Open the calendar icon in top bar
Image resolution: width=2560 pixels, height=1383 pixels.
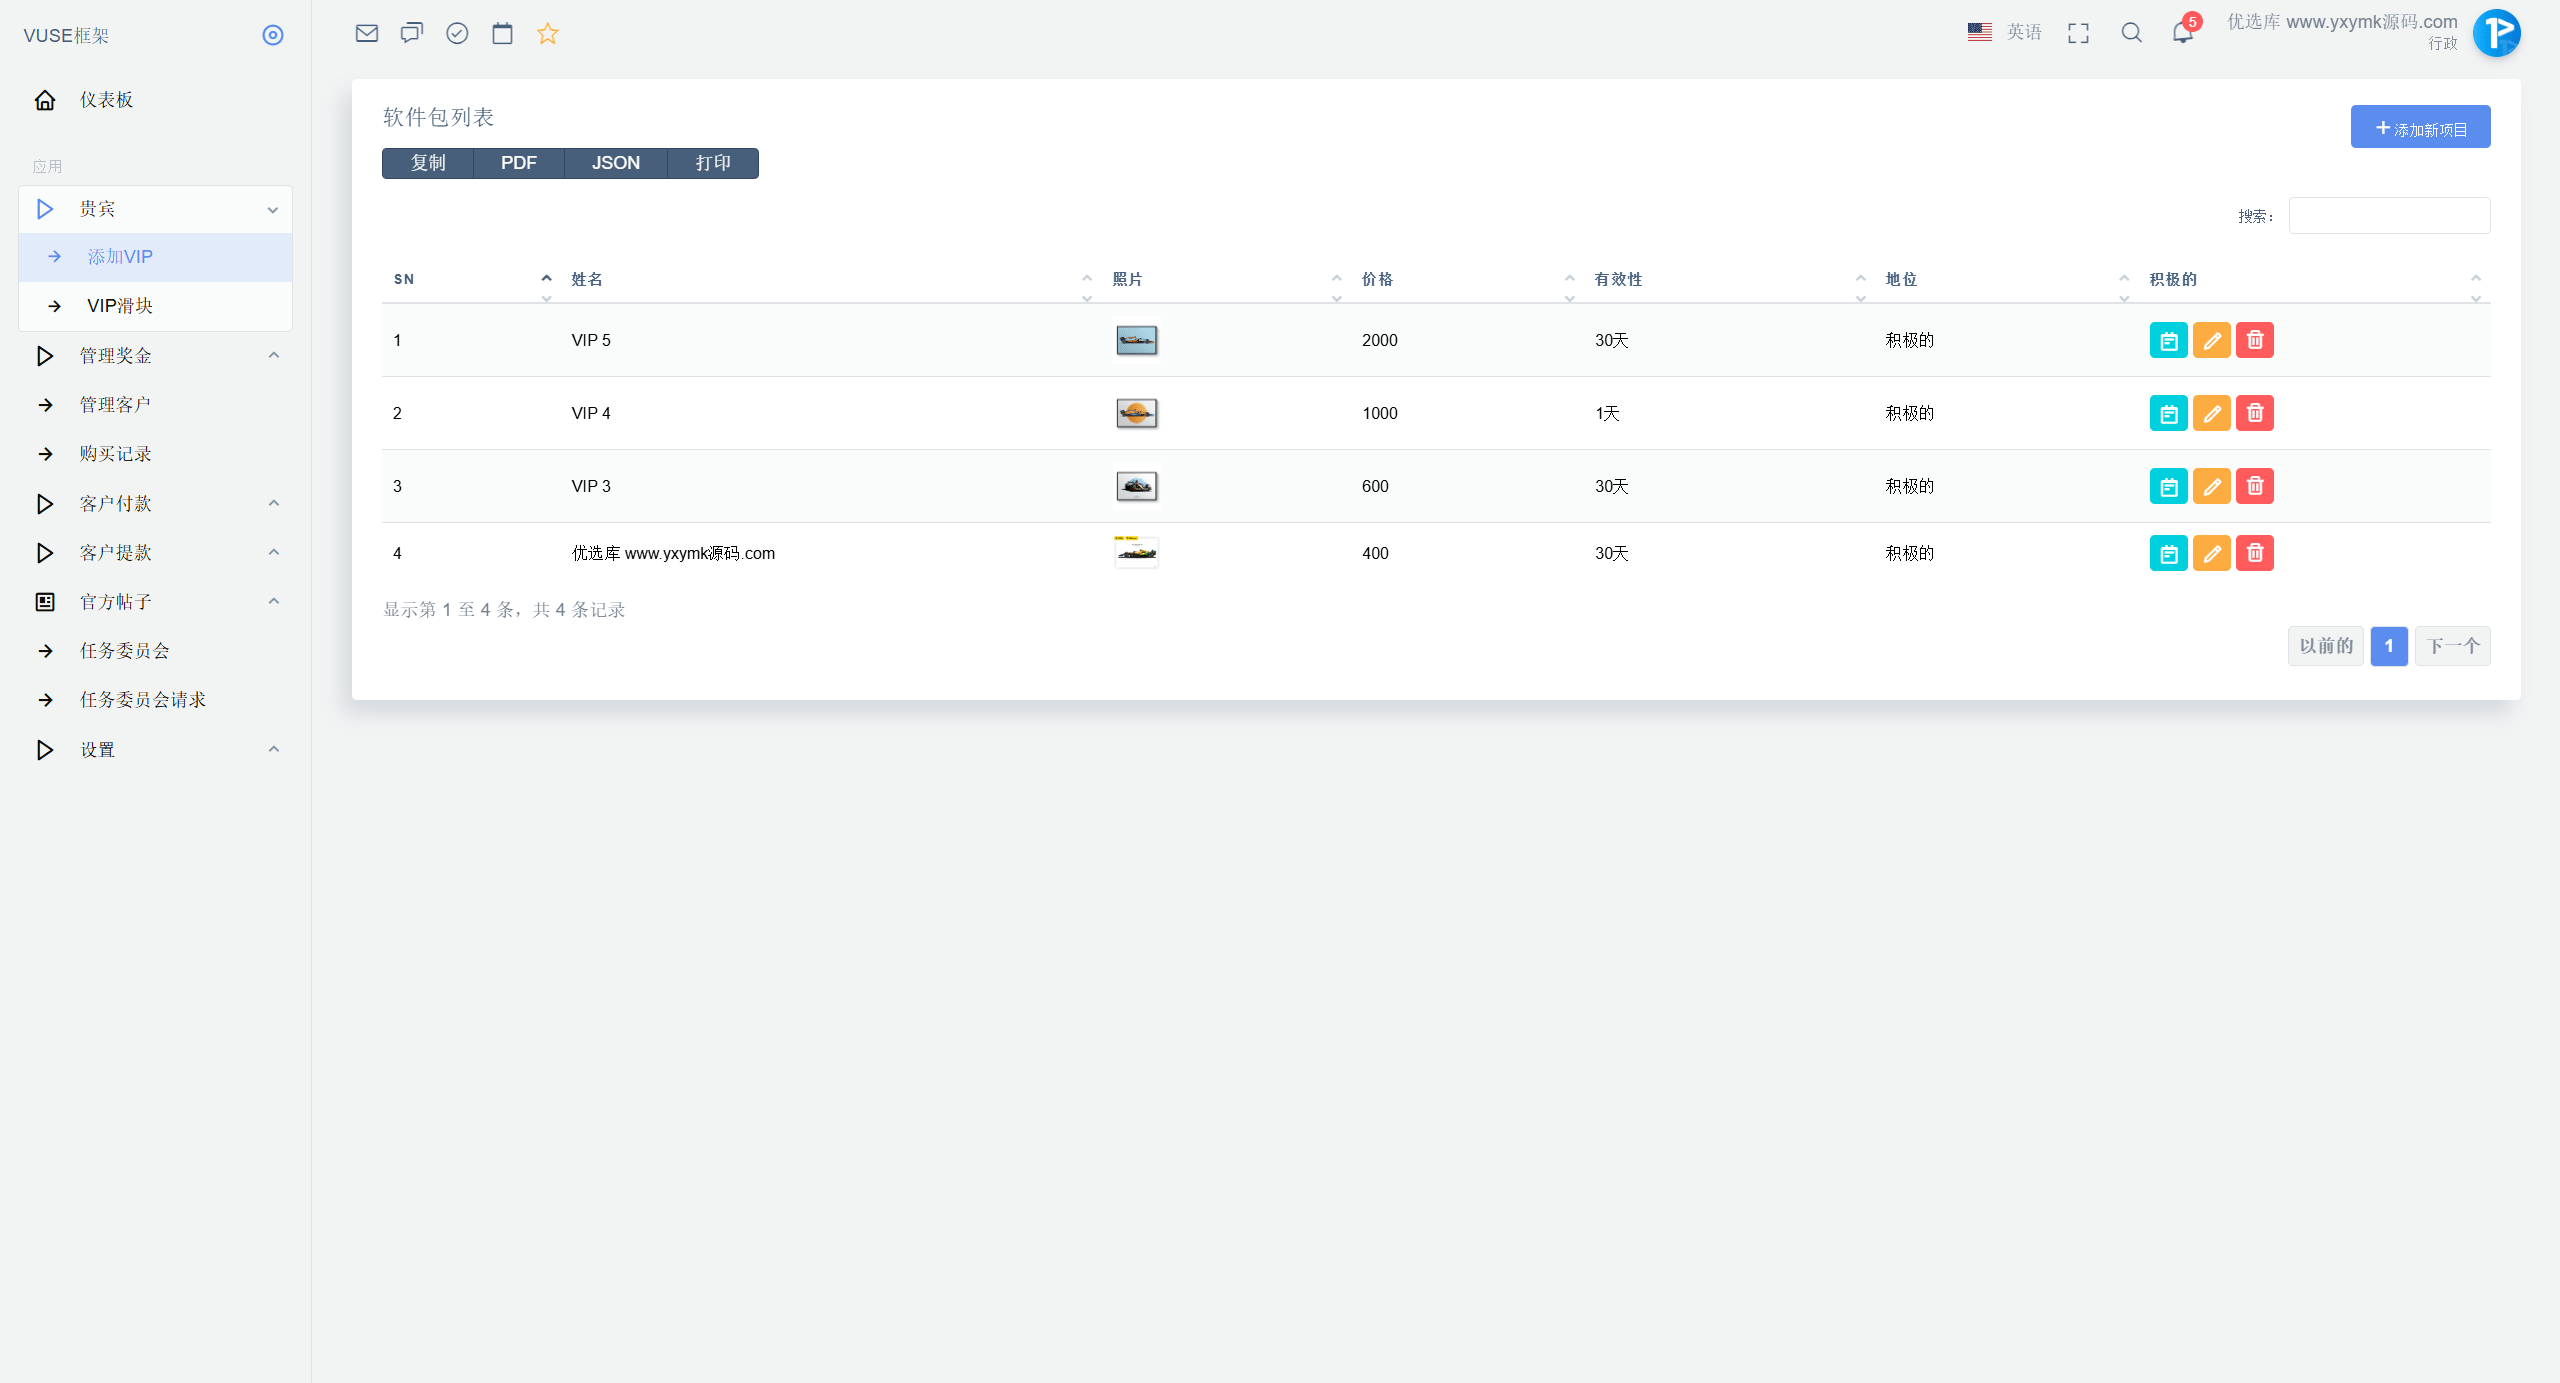point(502,33)
